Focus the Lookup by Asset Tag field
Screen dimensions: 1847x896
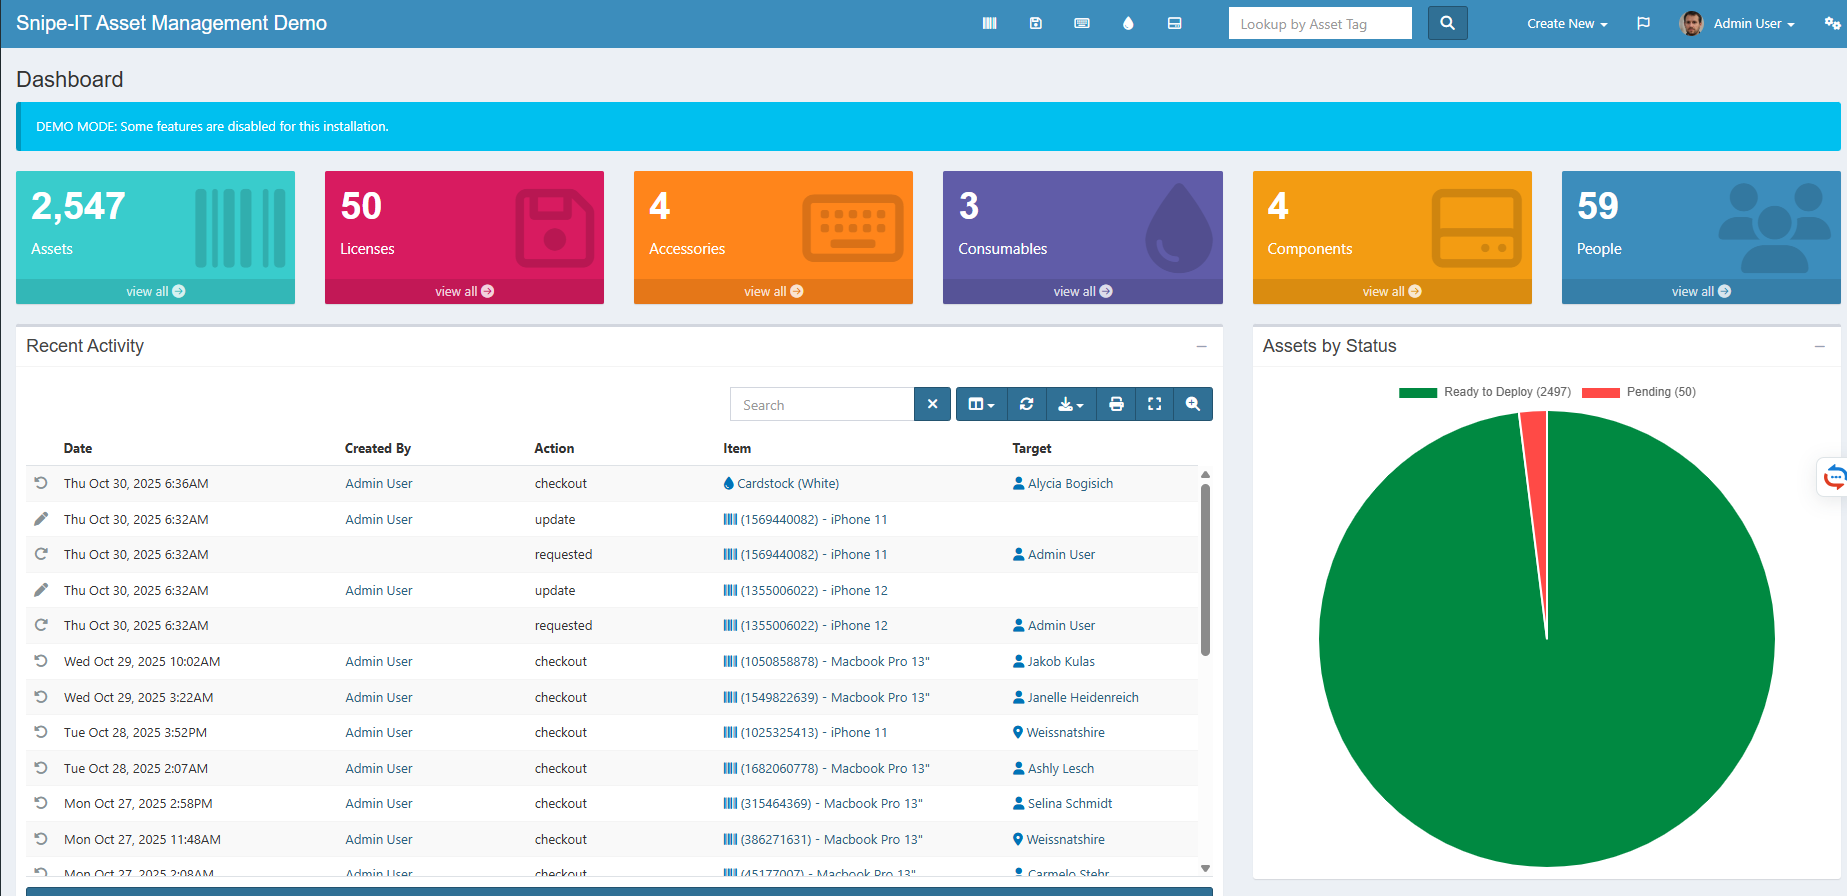tap(1319, 24)
